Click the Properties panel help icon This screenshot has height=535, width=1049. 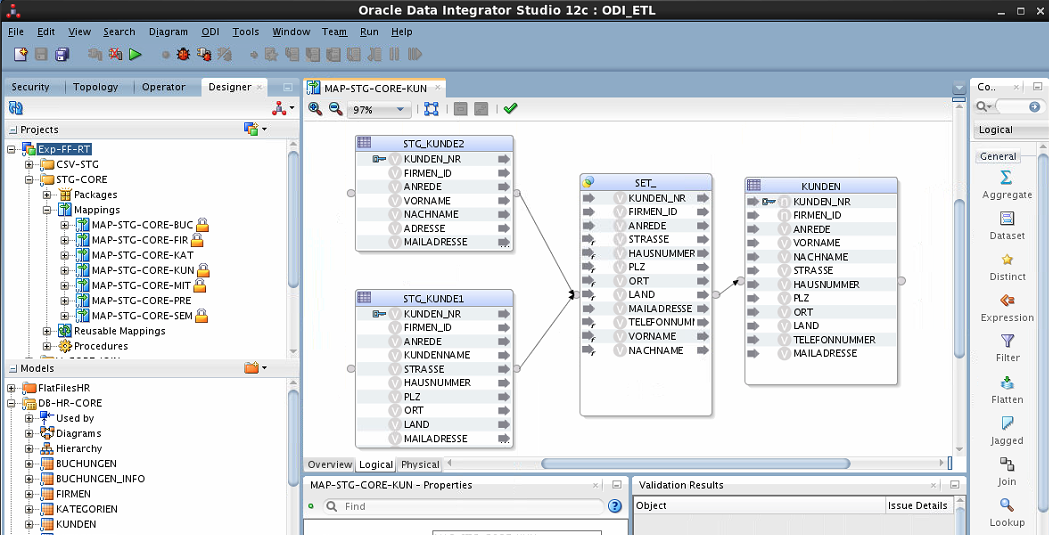[x=615, y=506]
